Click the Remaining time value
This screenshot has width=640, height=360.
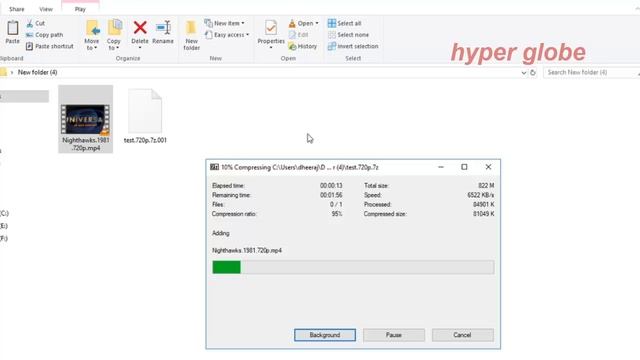[331, 195]
